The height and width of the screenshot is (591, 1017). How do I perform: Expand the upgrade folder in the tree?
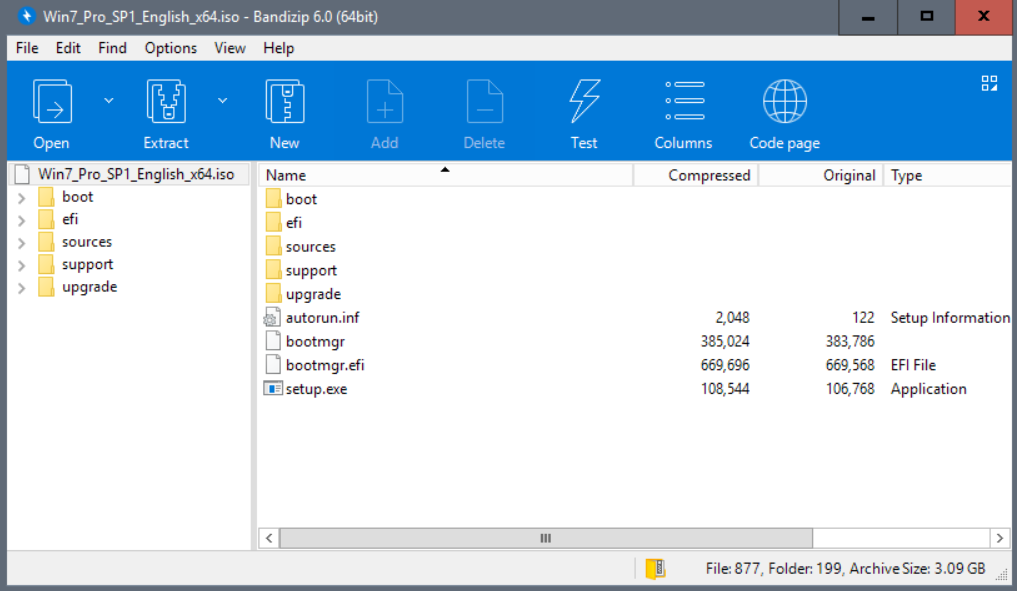tap(21, 288)
